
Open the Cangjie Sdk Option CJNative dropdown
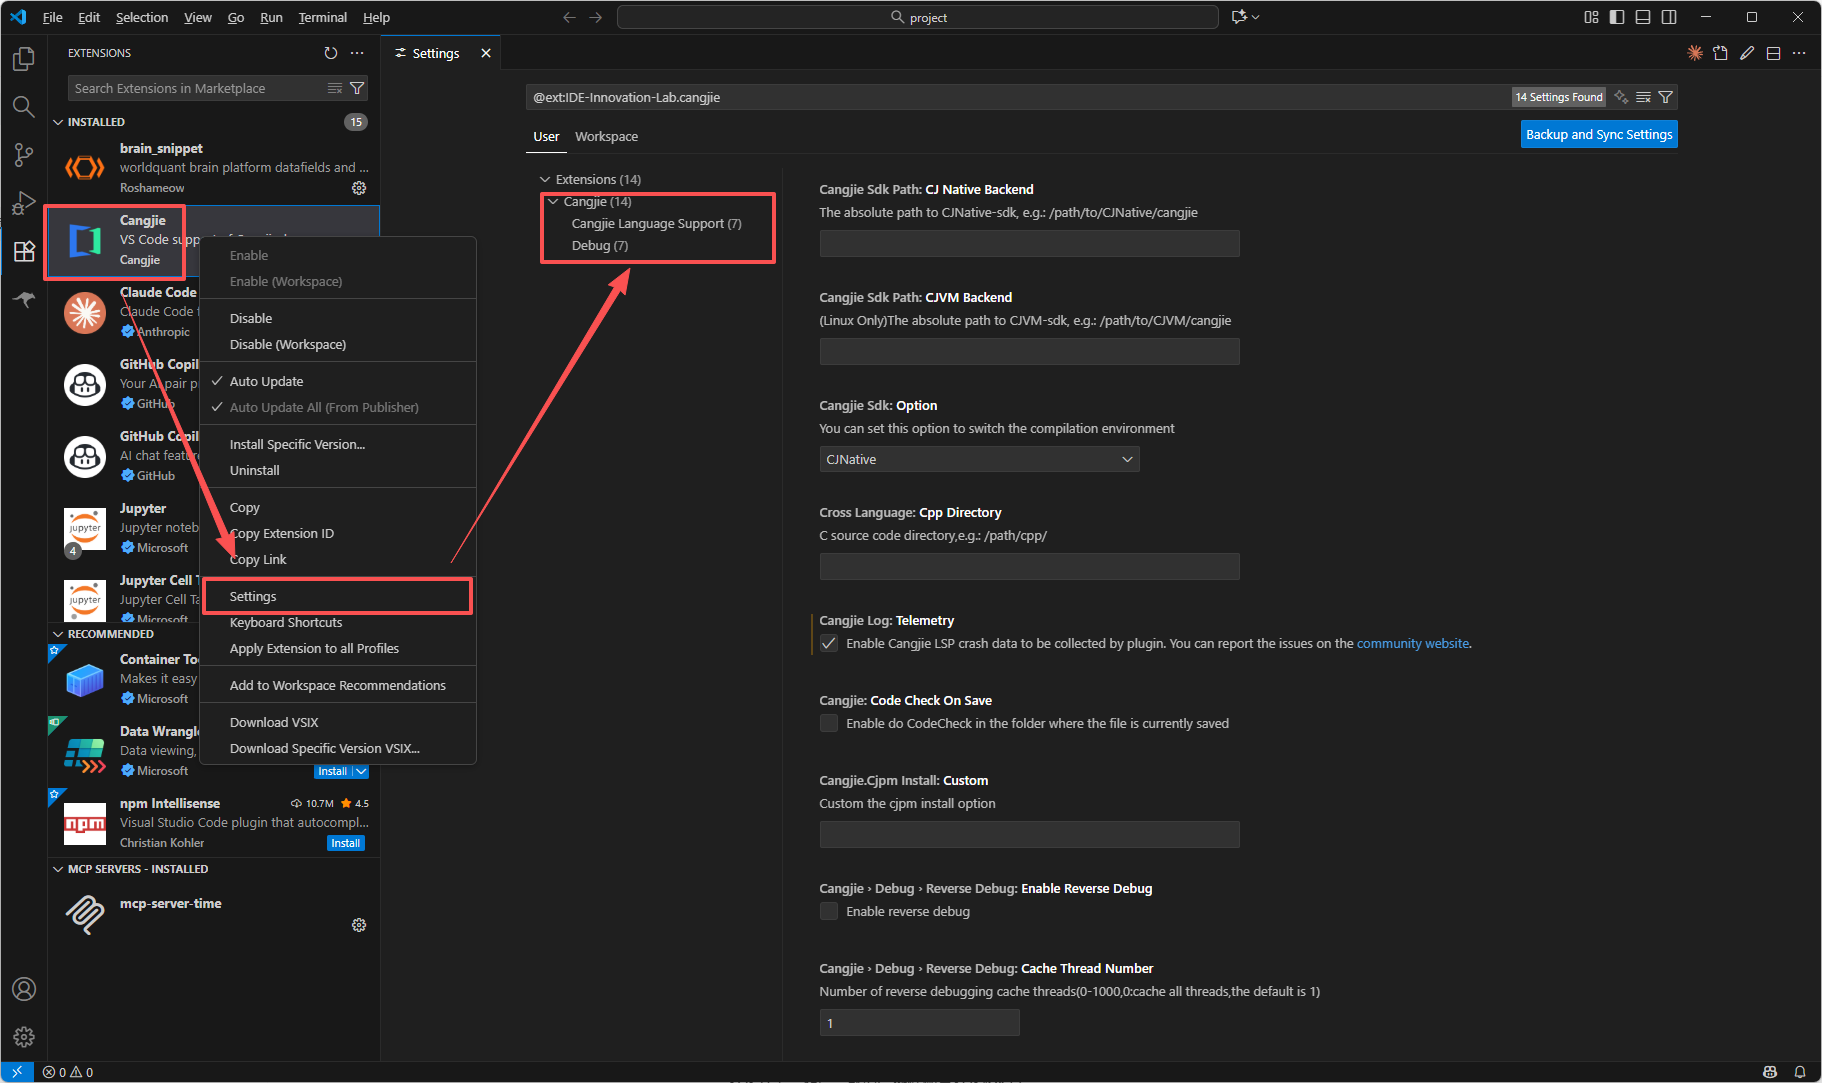tap(979, 459)
